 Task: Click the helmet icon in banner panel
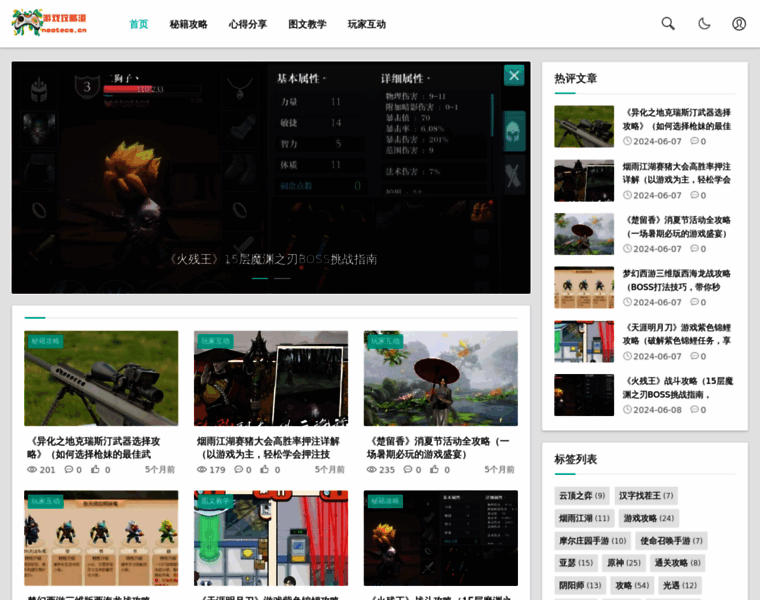tap(513, 130)
